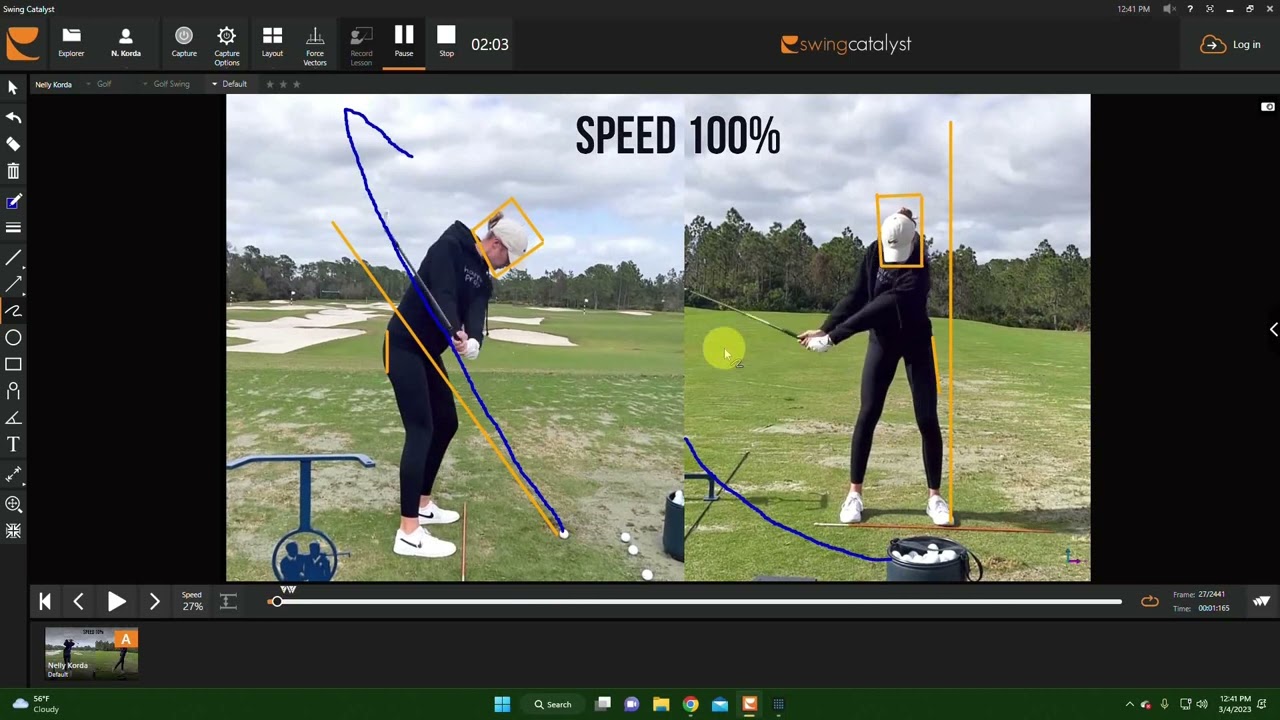
Task: Select the text annotation tool
Action: pos(13,444)
